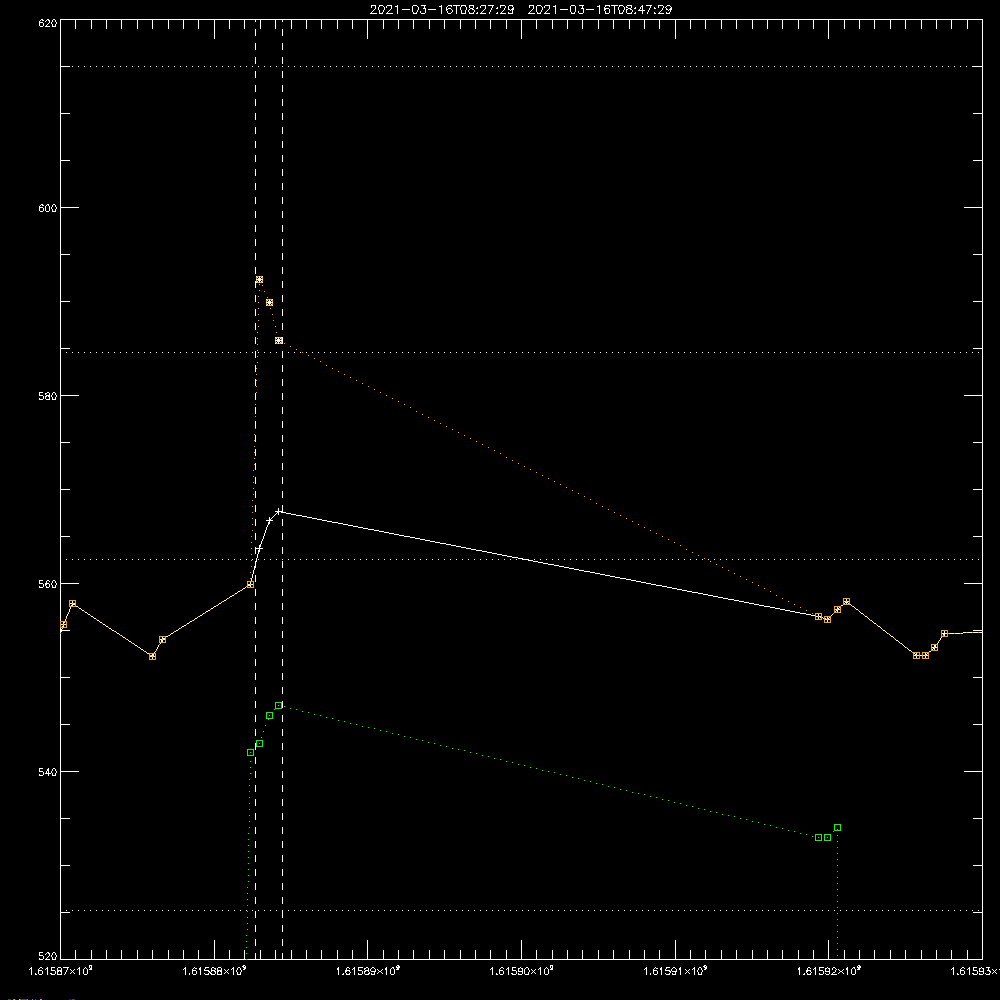The image size is (1000, 1000).
Task: Select the horizontal dotted line near 525
Action: coord(522,911)
